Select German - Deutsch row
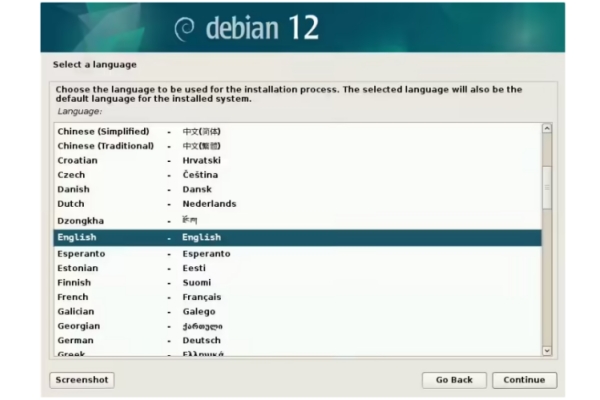This screenshot has width=600, height=400. pyautogui.click(x=298, y=341)
